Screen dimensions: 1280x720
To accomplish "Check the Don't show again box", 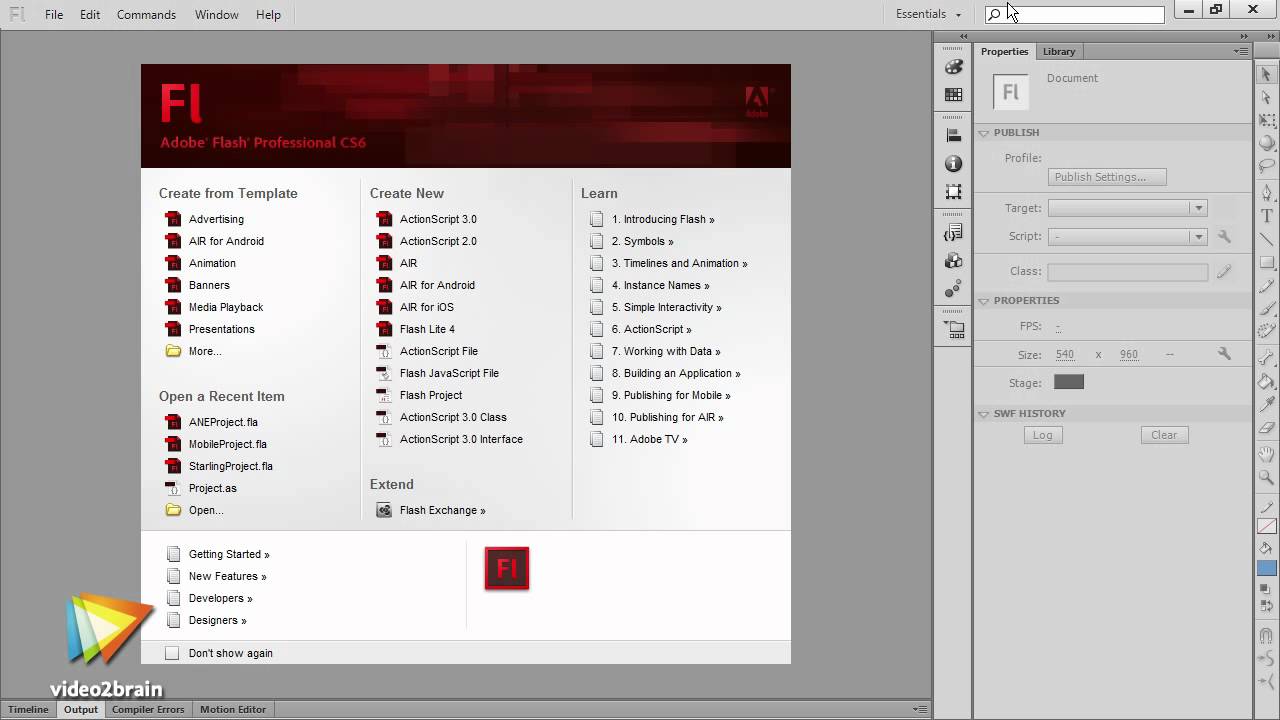I will [x=172, y=653].
